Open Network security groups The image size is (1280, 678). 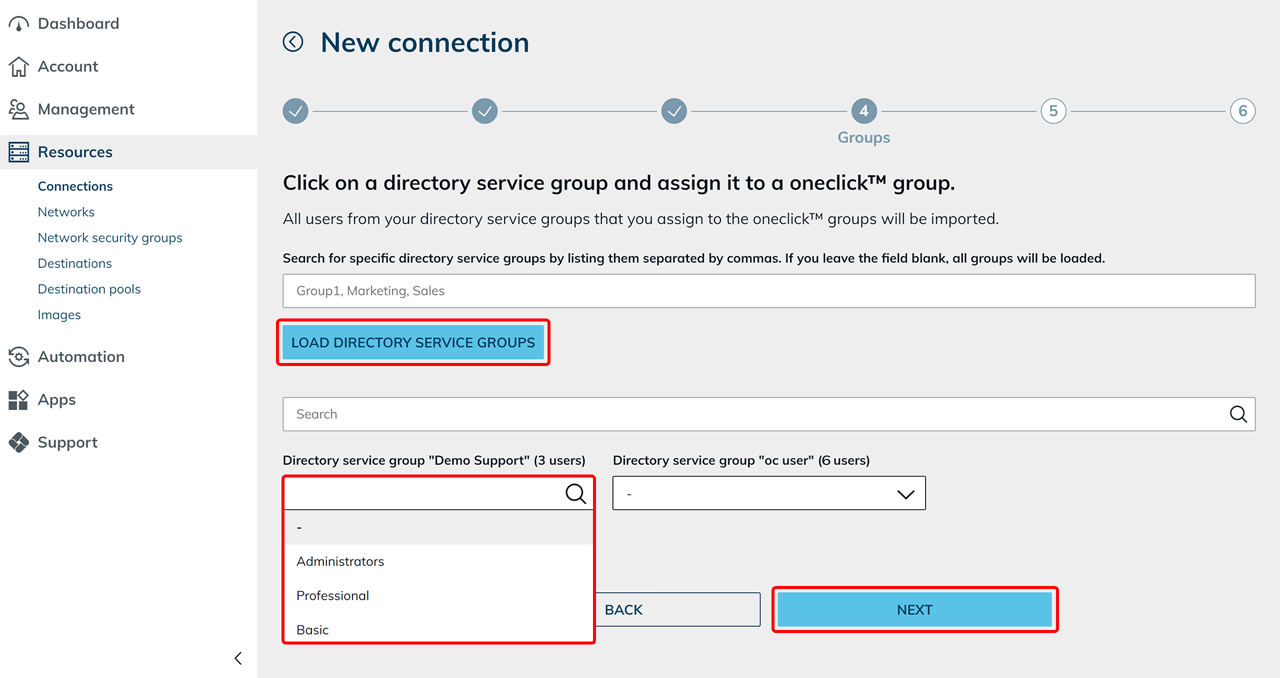pos(110,238)
